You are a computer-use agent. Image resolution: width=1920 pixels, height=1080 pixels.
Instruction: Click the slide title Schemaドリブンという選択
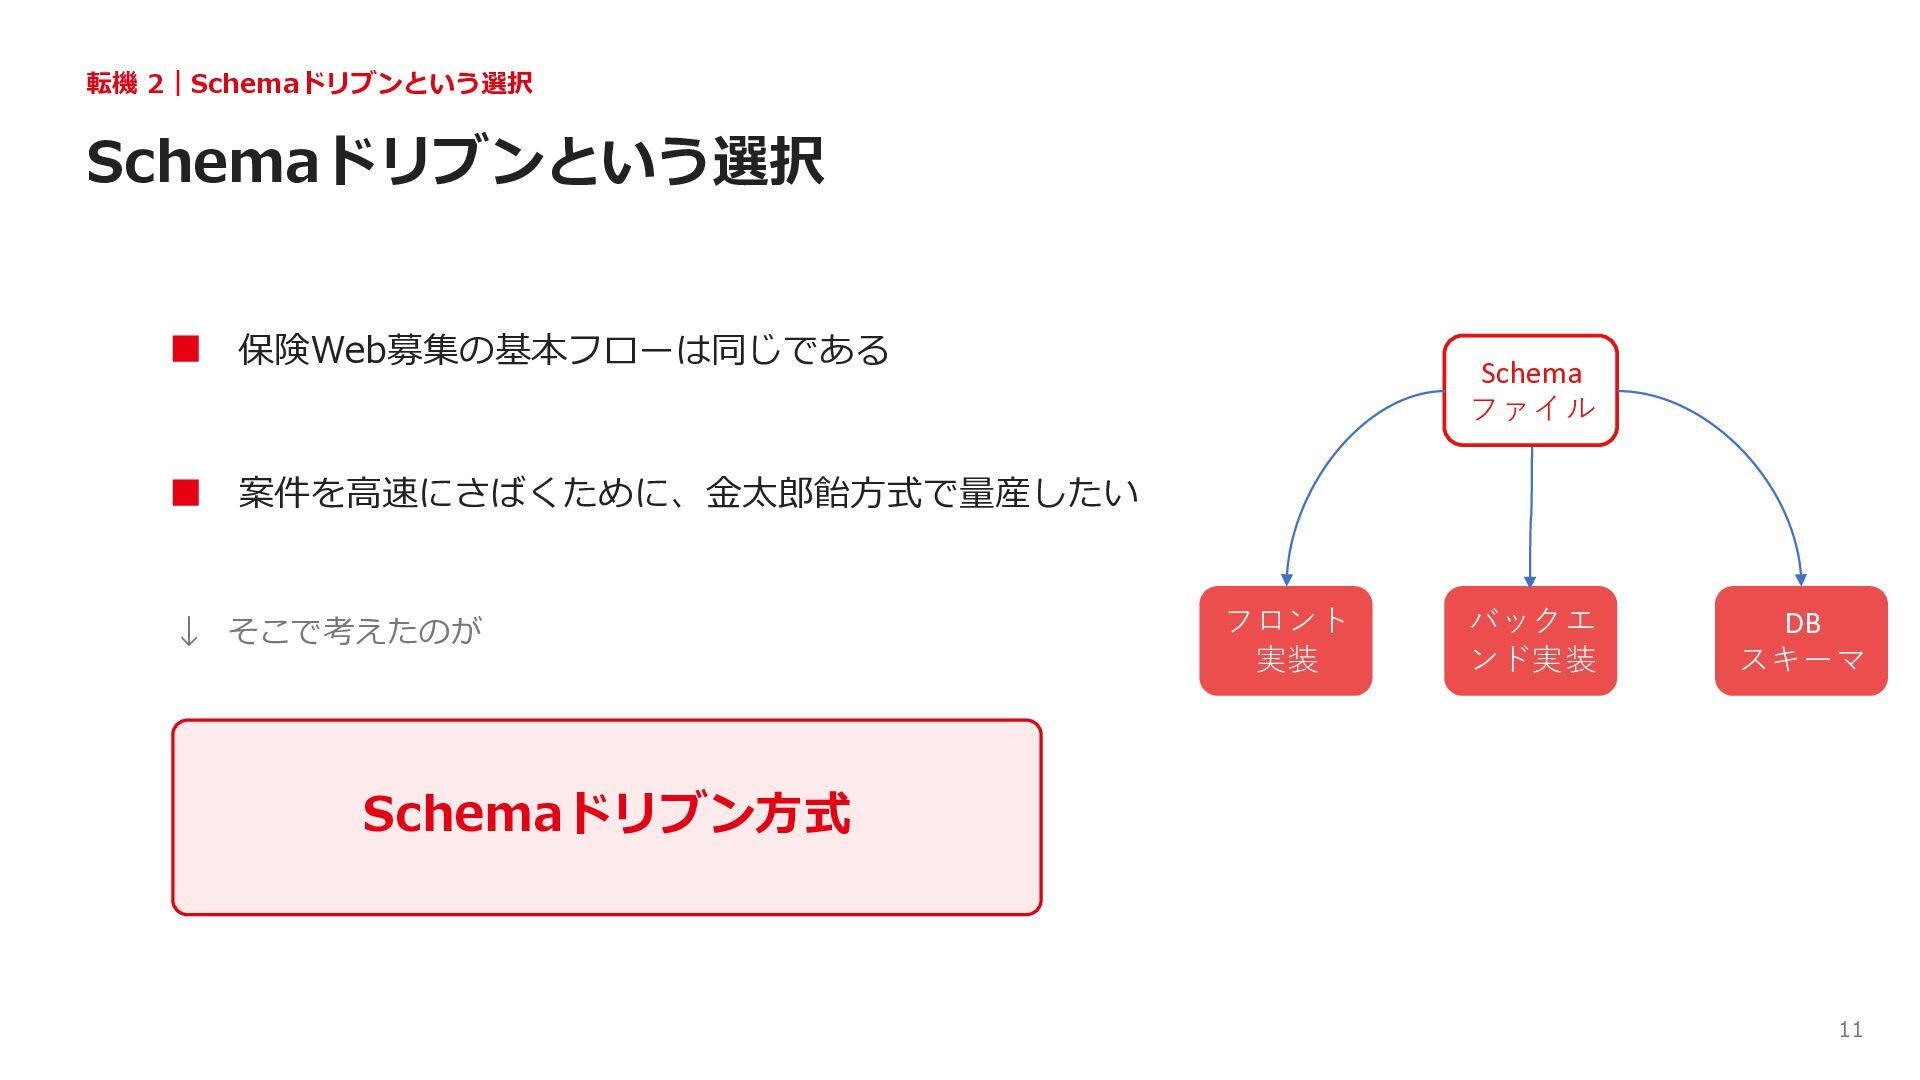[455, 161]
